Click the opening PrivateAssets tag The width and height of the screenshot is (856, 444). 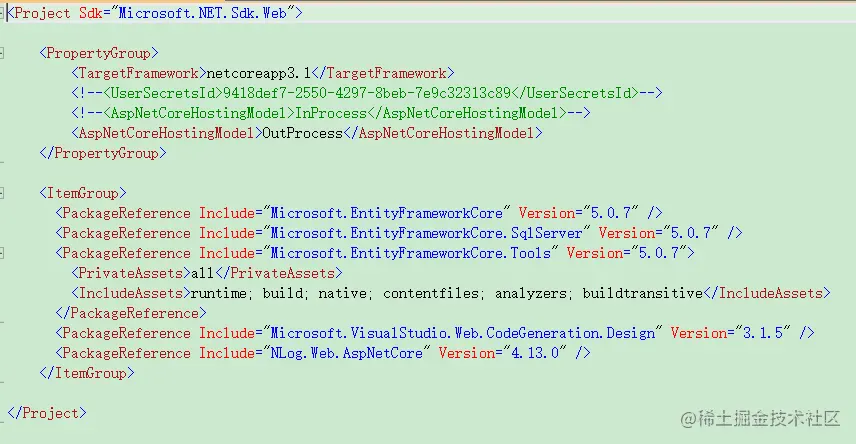pyautogui.click(x=131, y=273)
